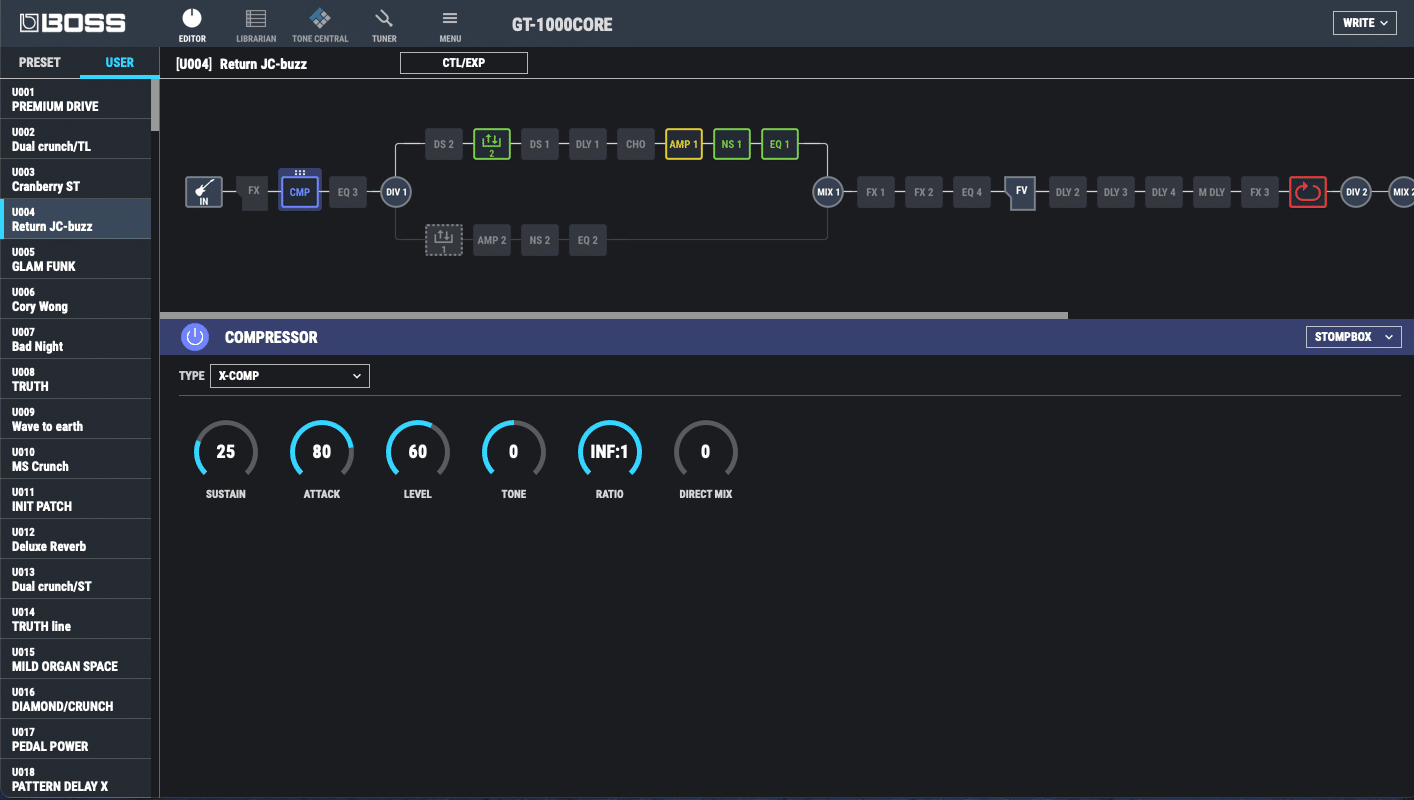Select the FX 1 block
The height and width of the screenshot is (800, 1414).
click(876, 192)
